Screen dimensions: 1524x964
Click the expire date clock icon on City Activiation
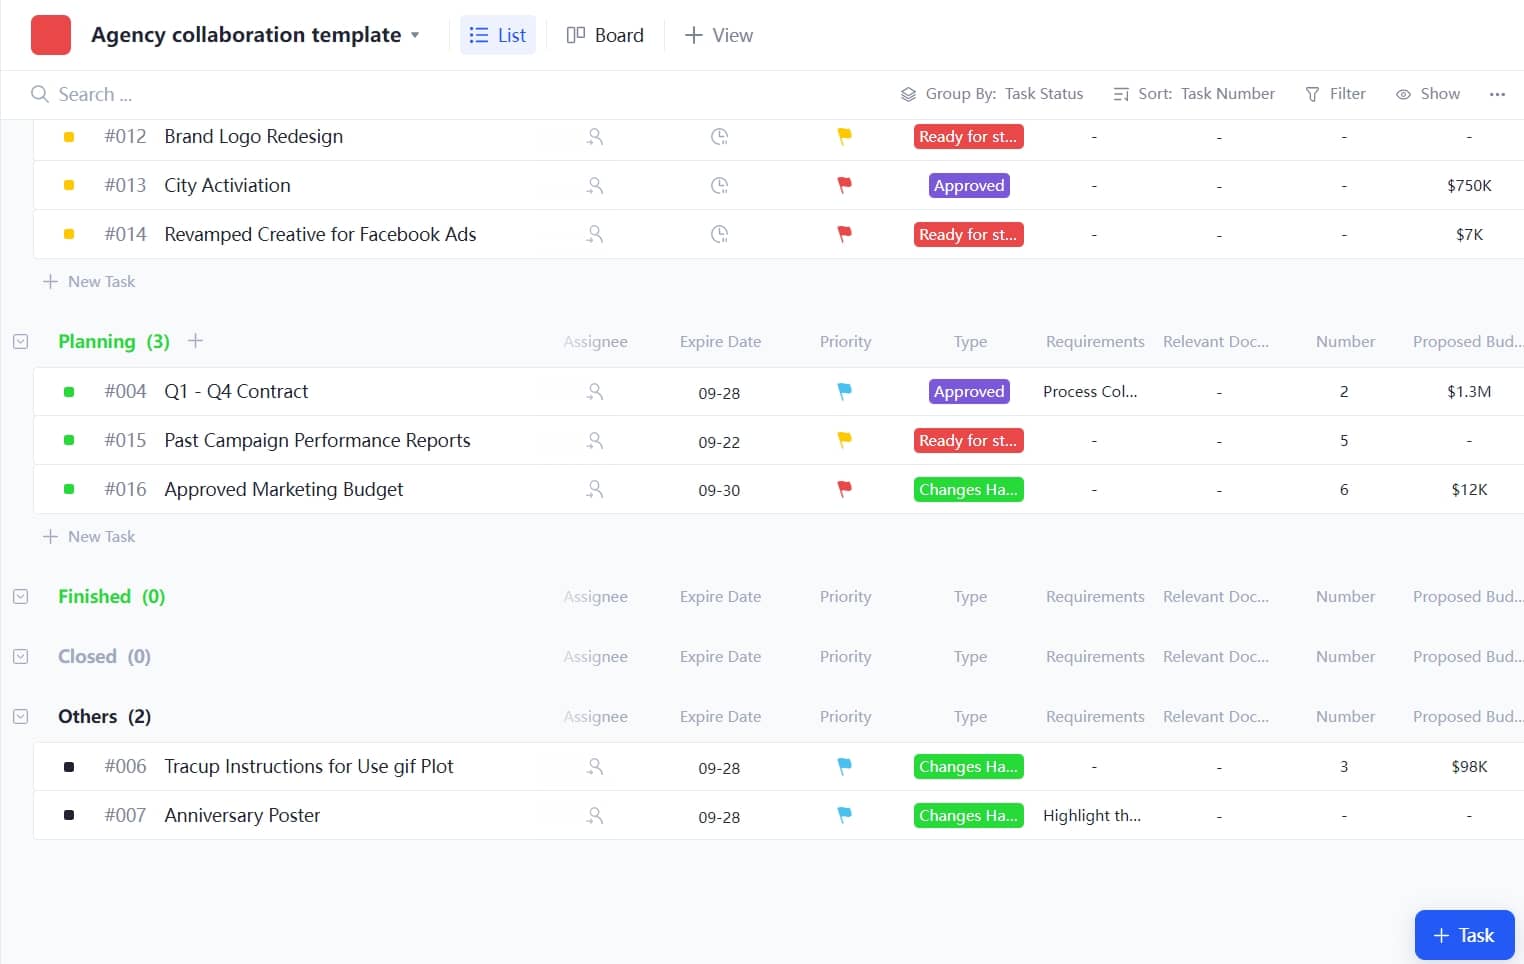pos(719,185)
